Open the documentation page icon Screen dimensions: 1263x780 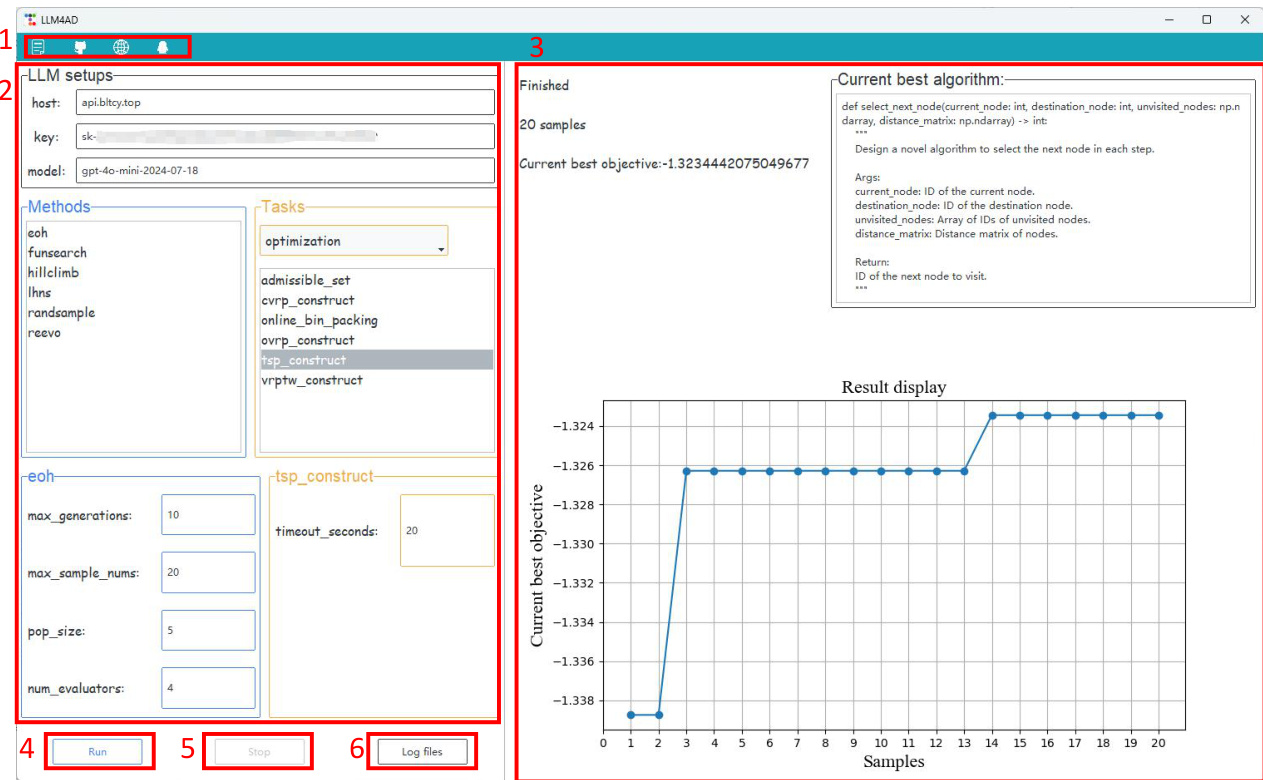38,47
